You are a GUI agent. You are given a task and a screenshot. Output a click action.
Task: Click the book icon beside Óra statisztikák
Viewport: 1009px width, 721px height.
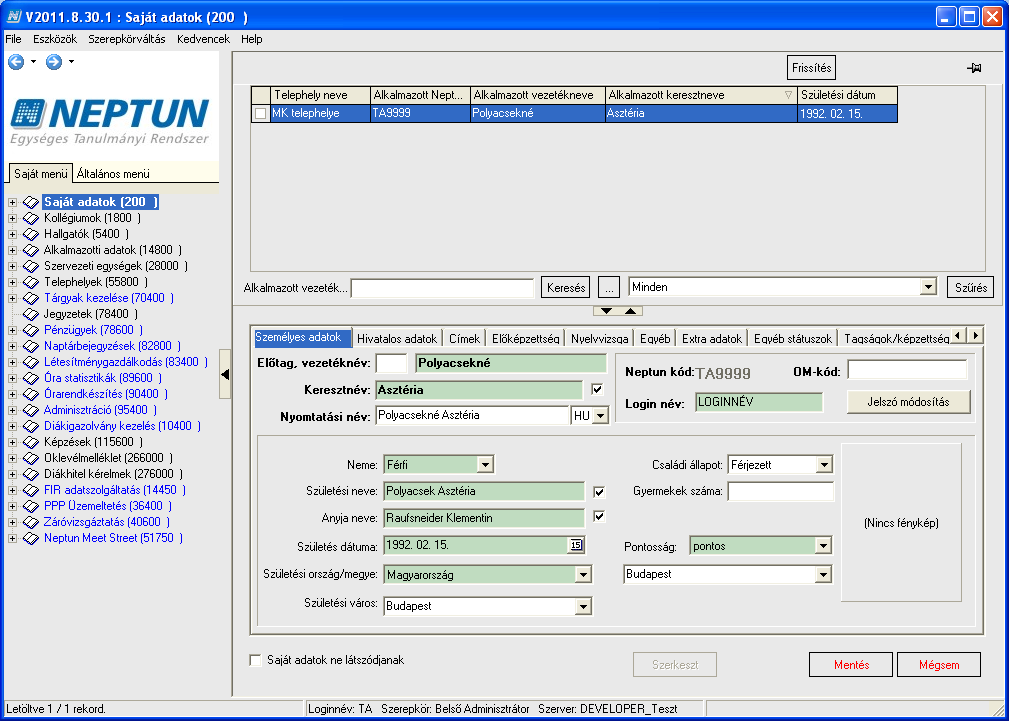click(x=31, y=378)
